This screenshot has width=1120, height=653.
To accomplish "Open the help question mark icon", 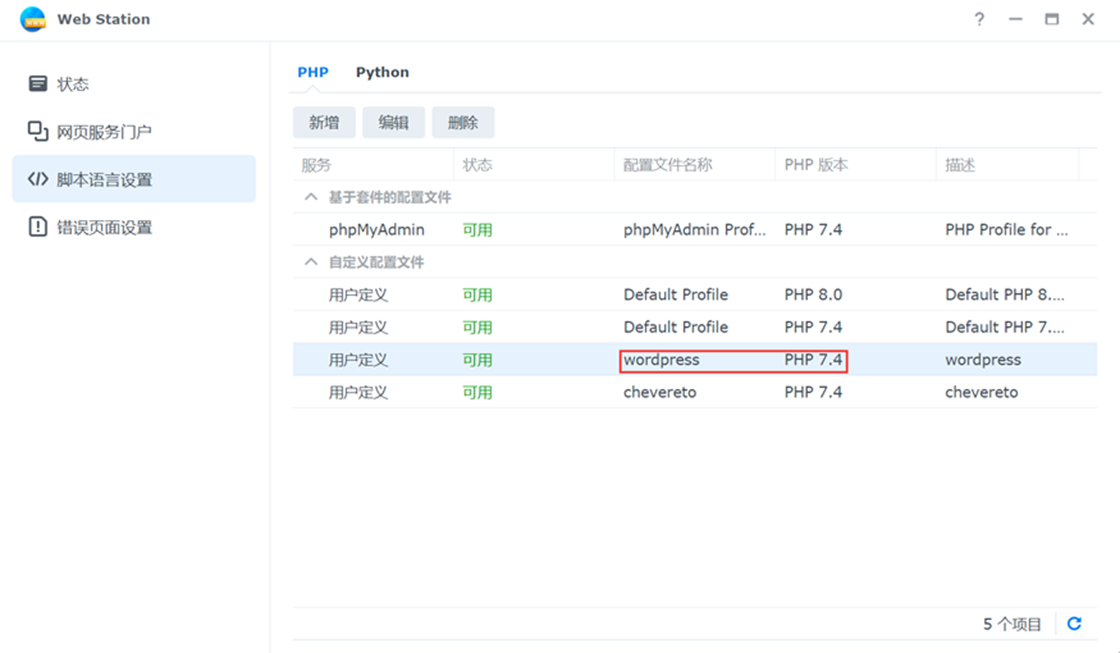I will 979,19.
